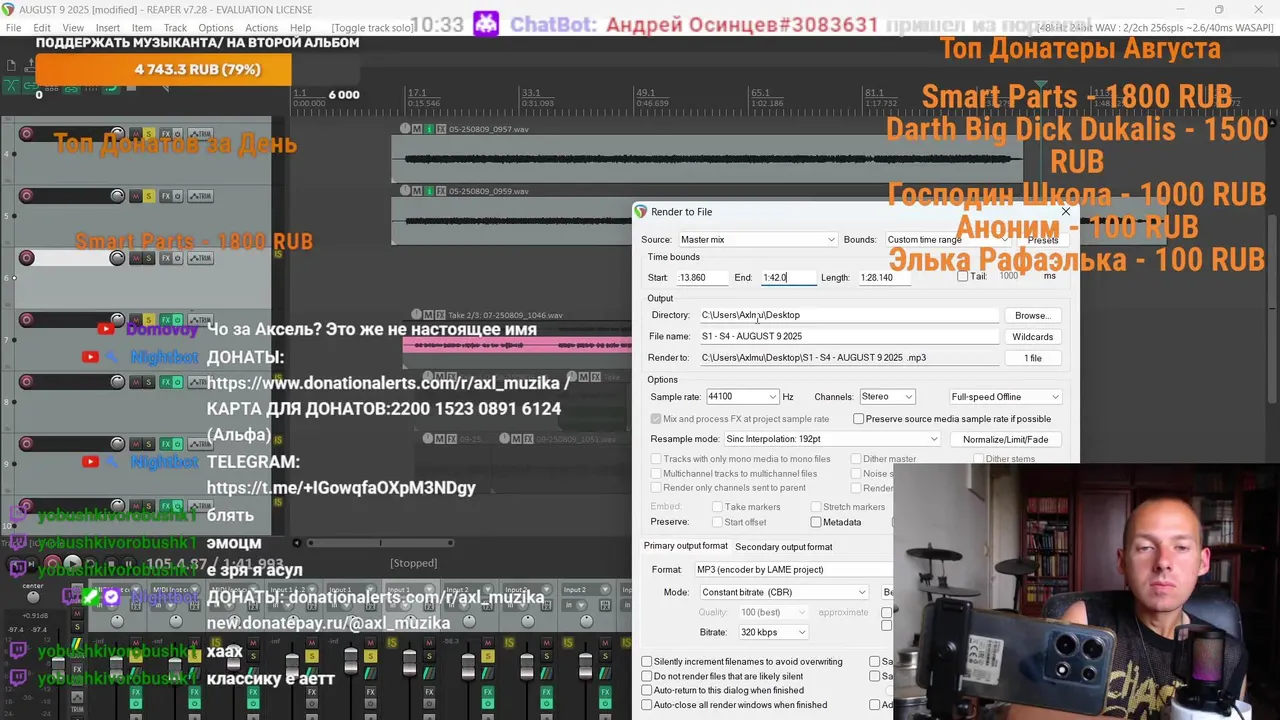Open the Bitrate 320 kbps dropdown
The image size is (1280, 720).
pos(773,632)
